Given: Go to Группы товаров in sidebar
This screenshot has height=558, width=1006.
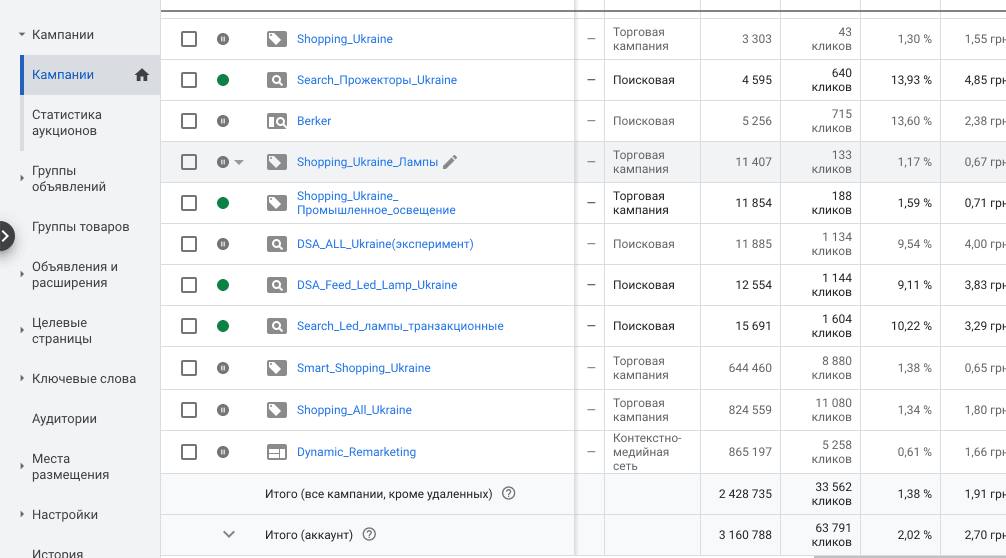Looking at the screenshot, I should tap(81, 226).
